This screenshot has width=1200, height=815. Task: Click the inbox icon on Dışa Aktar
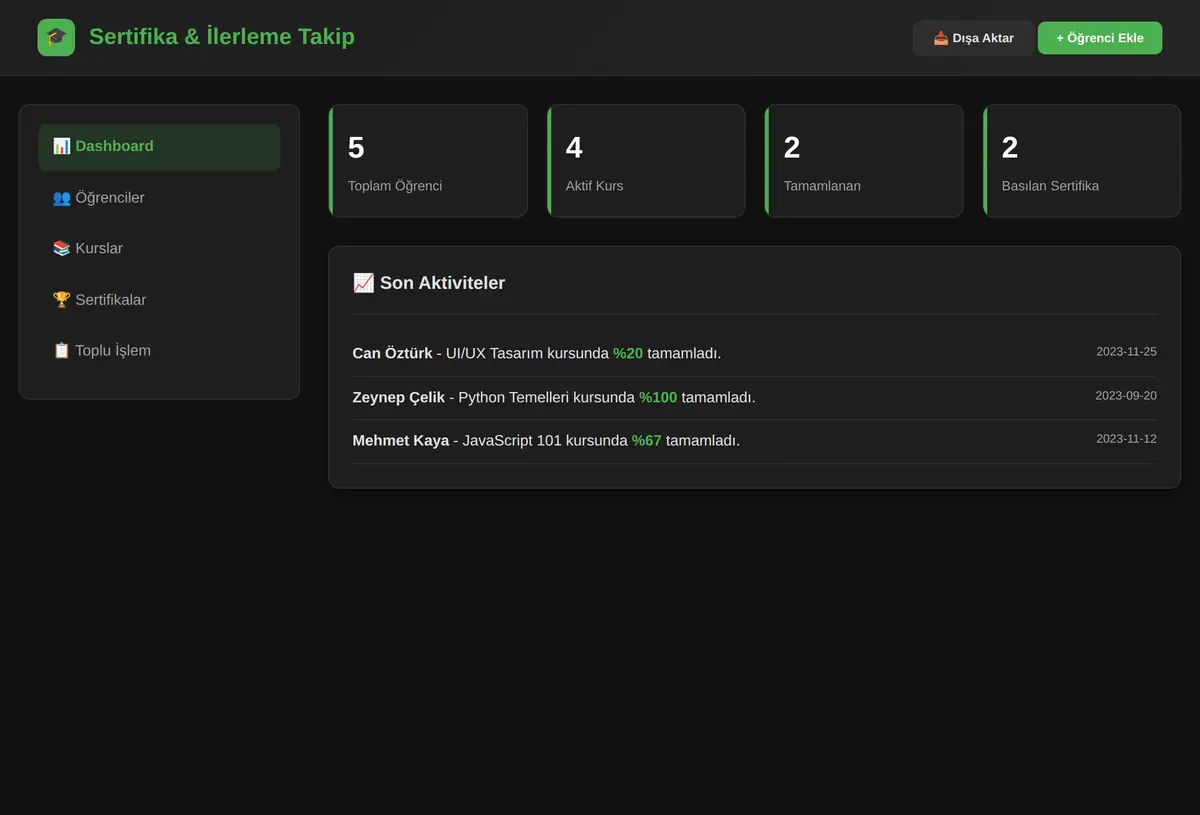tap(941, 38)
